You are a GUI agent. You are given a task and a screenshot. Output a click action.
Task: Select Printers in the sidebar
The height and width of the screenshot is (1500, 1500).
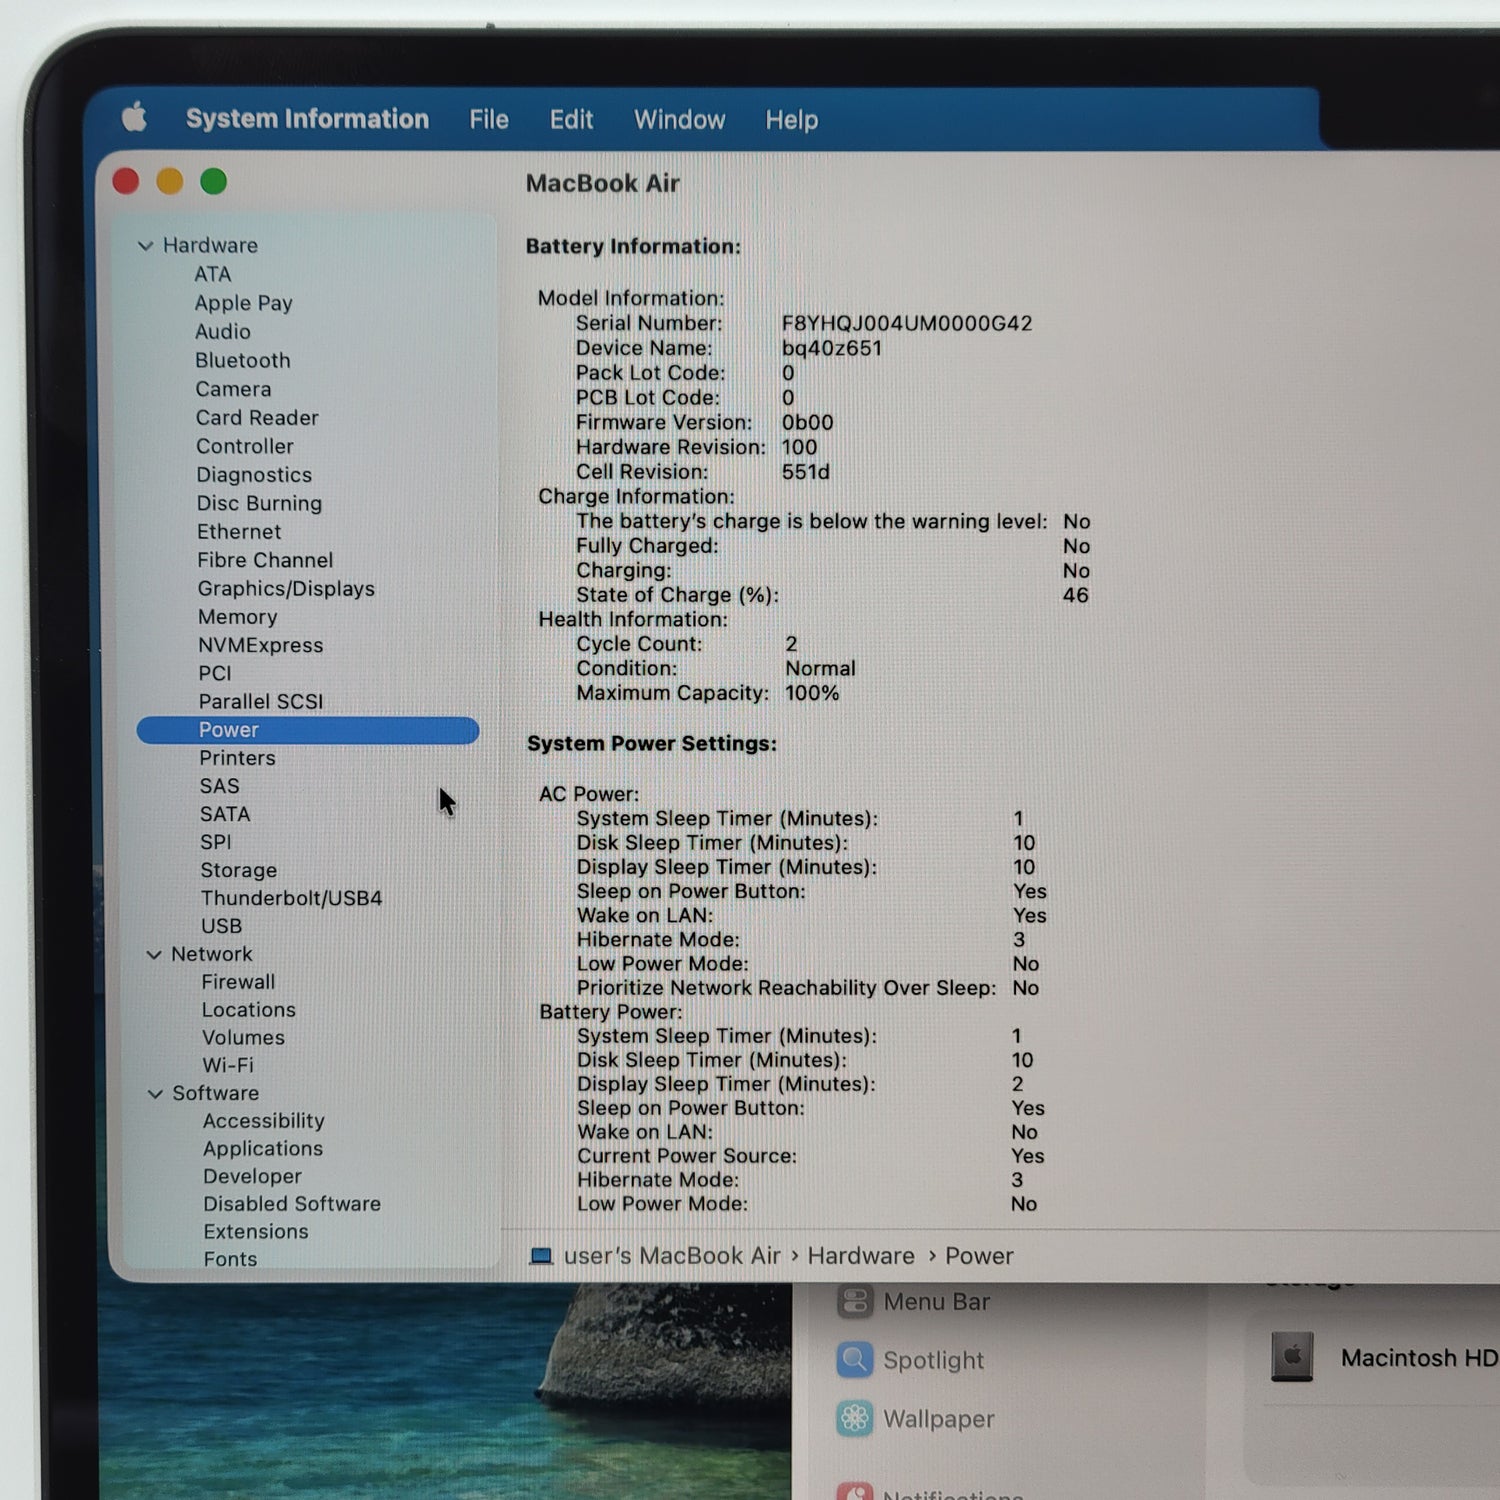pyautogui.click(x=237, y=758)
